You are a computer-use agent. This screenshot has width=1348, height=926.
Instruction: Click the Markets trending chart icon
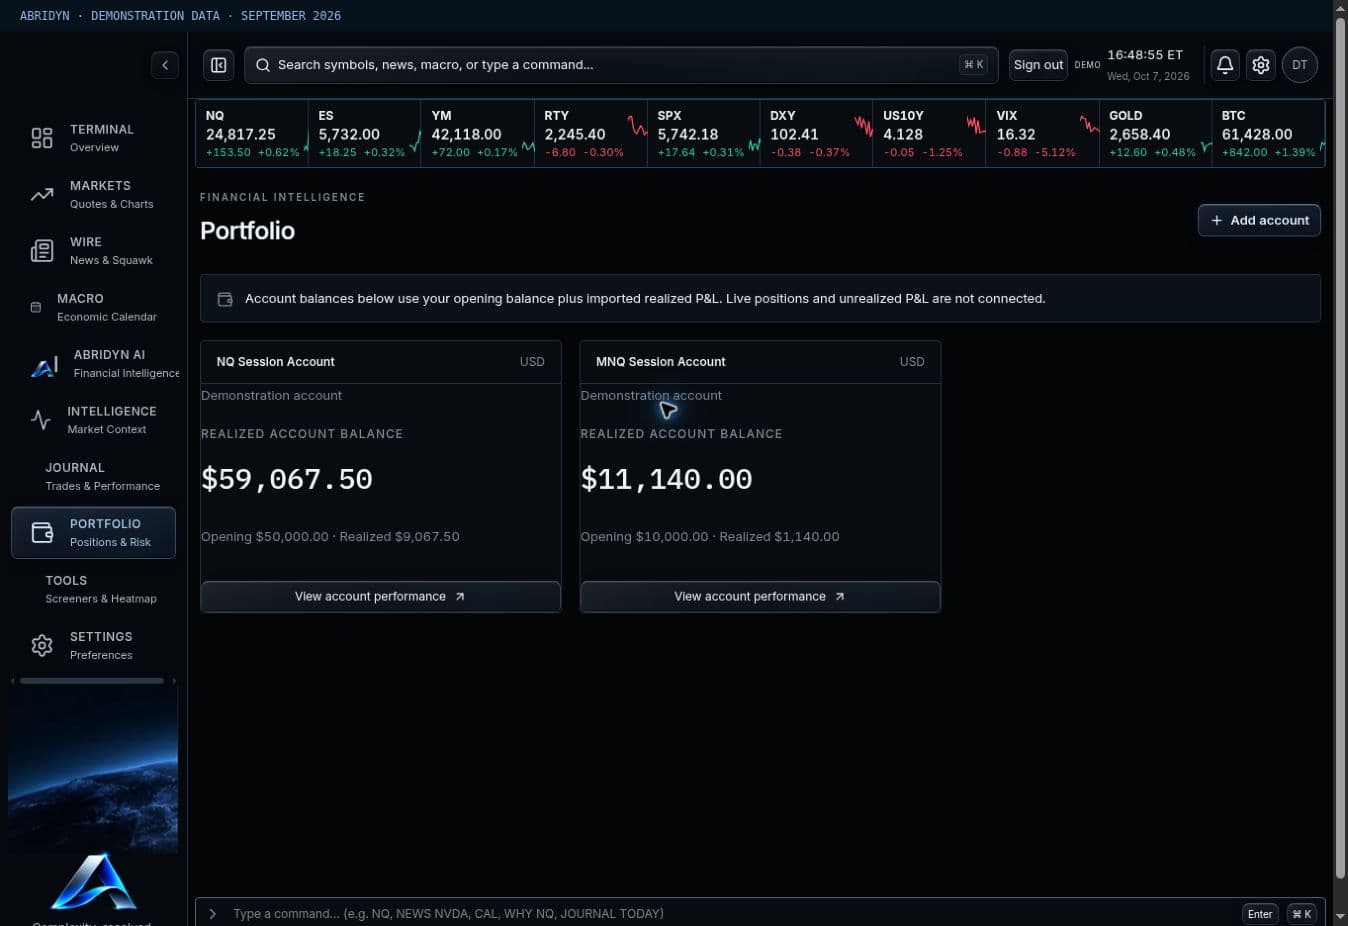(x=42, y=194)
